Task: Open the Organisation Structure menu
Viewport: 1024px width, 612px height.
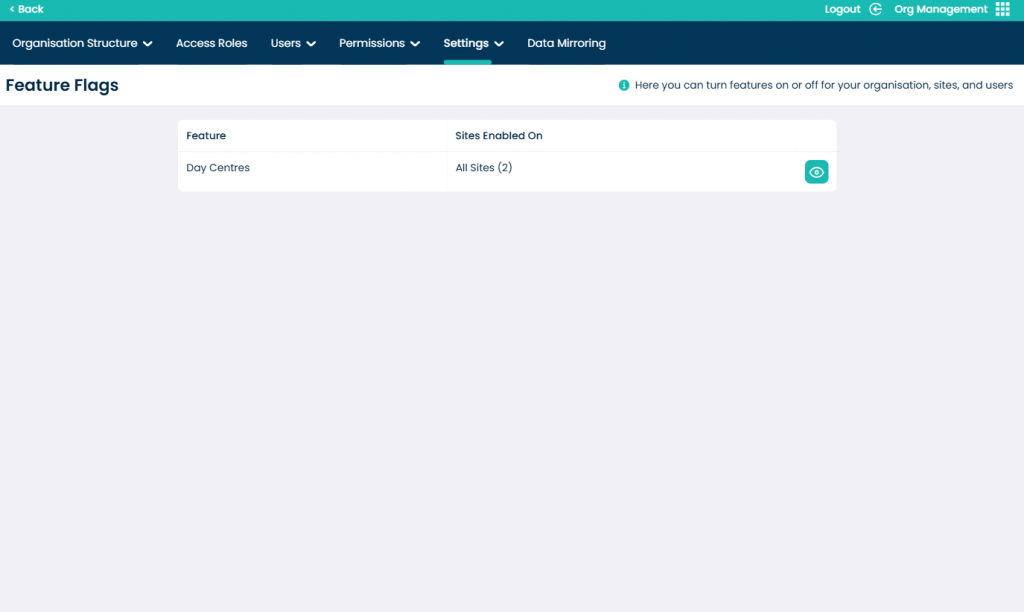Action: [x=74, y=43]
